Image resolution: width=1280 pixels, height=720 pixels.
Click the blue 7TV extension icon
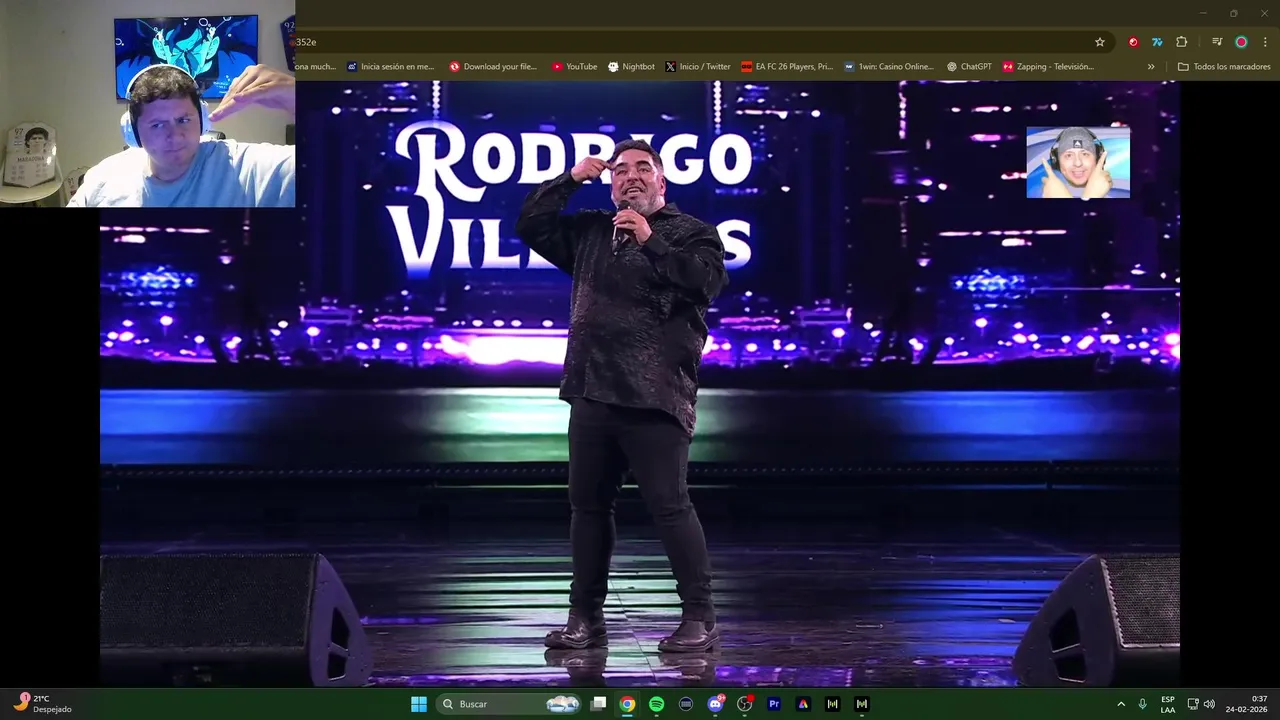click(1157, 42)
